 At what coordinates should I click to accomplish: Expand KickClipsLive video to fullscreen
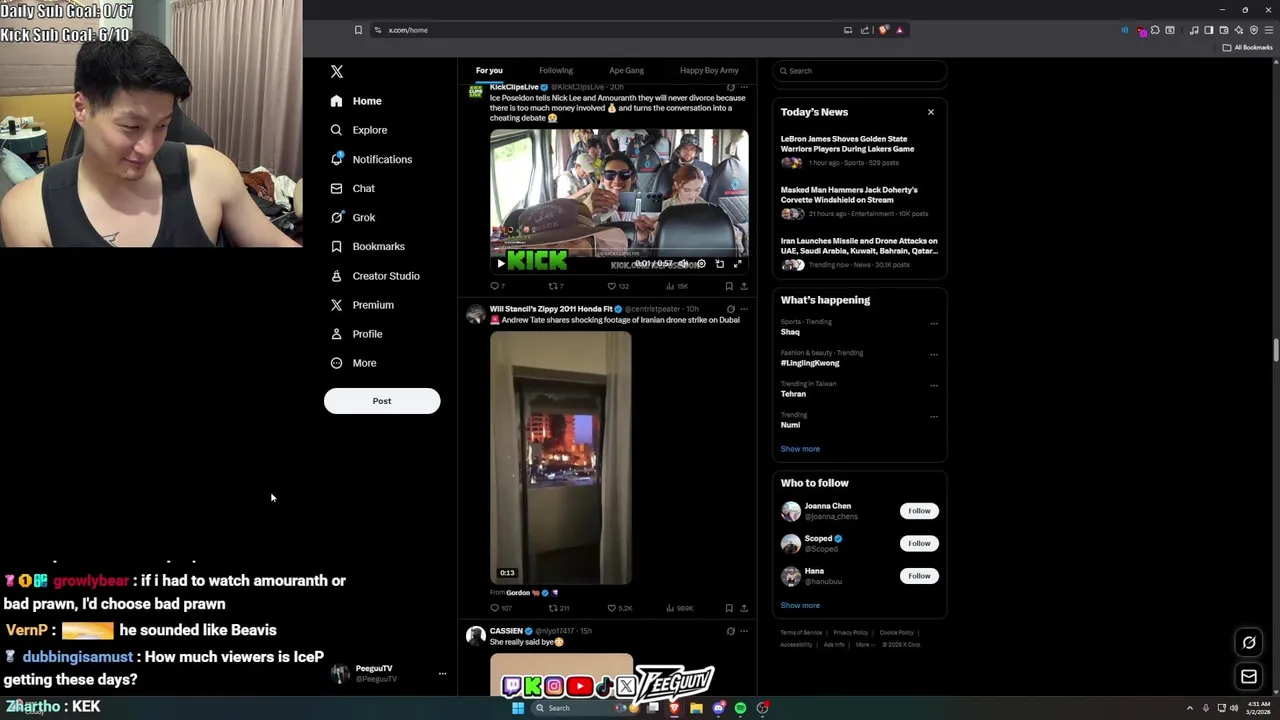(738, 264)
